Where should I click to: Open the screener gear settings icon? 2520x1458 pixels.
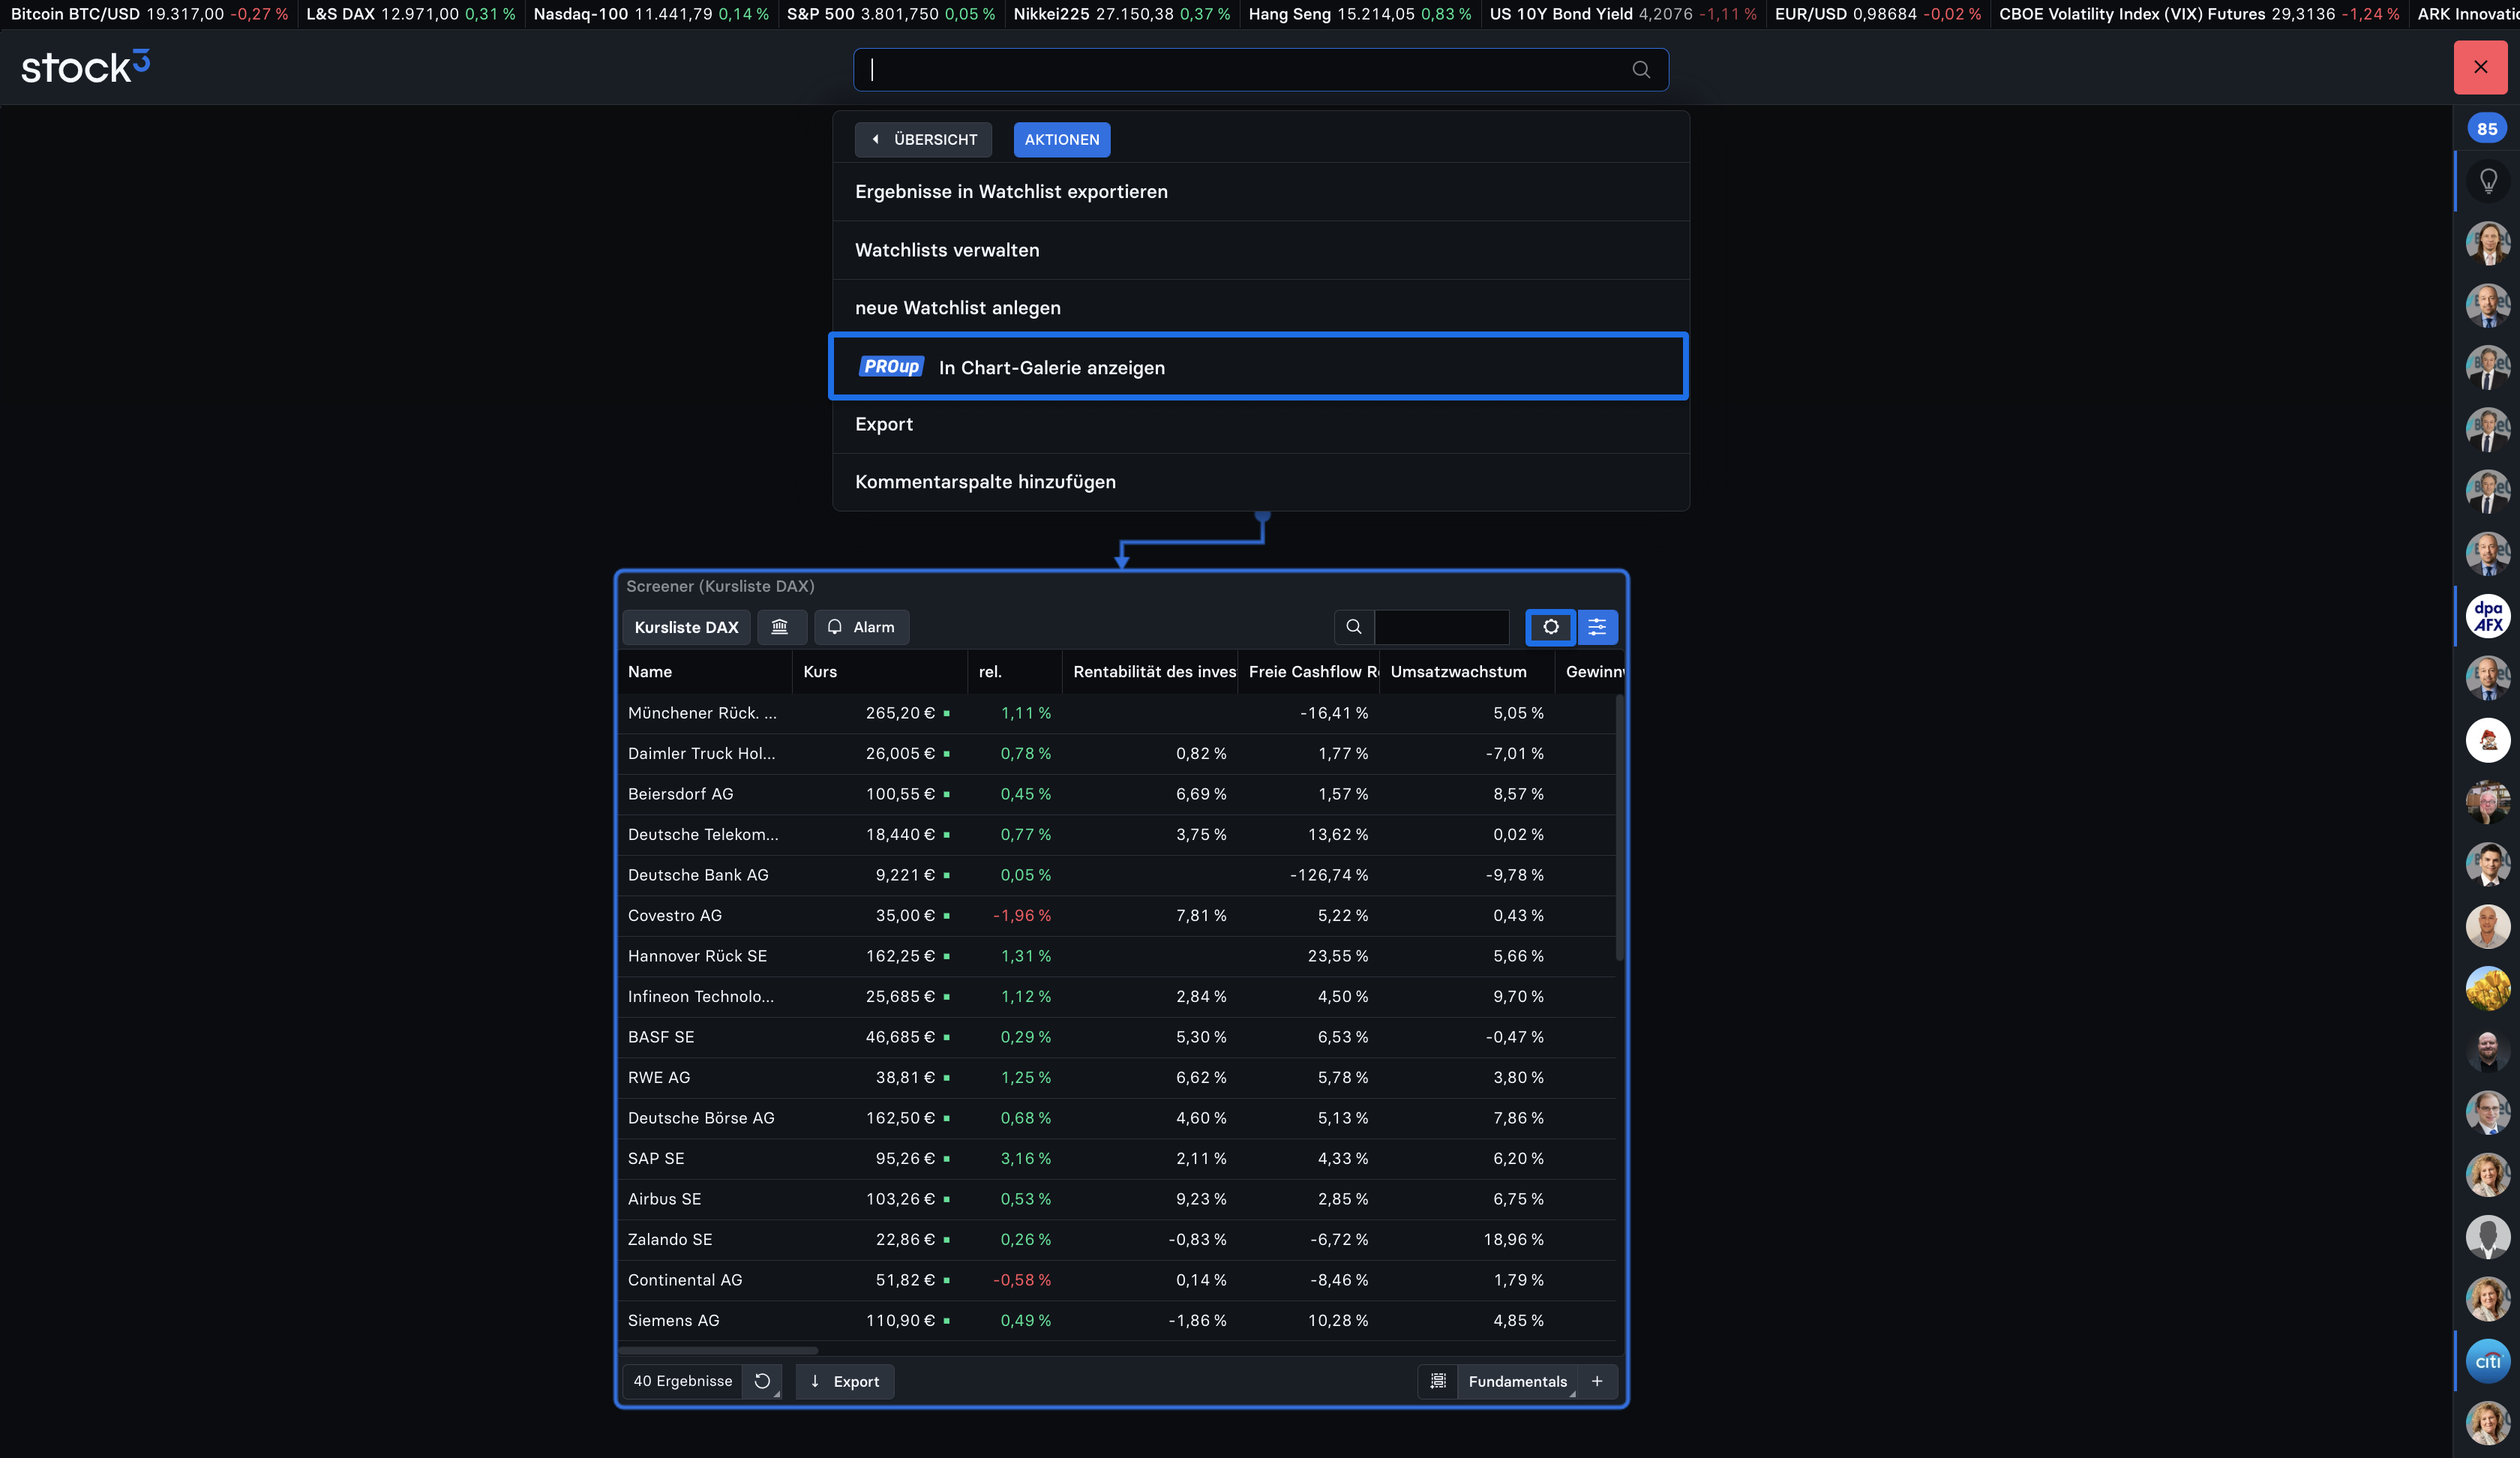[x=1550, y=627]
